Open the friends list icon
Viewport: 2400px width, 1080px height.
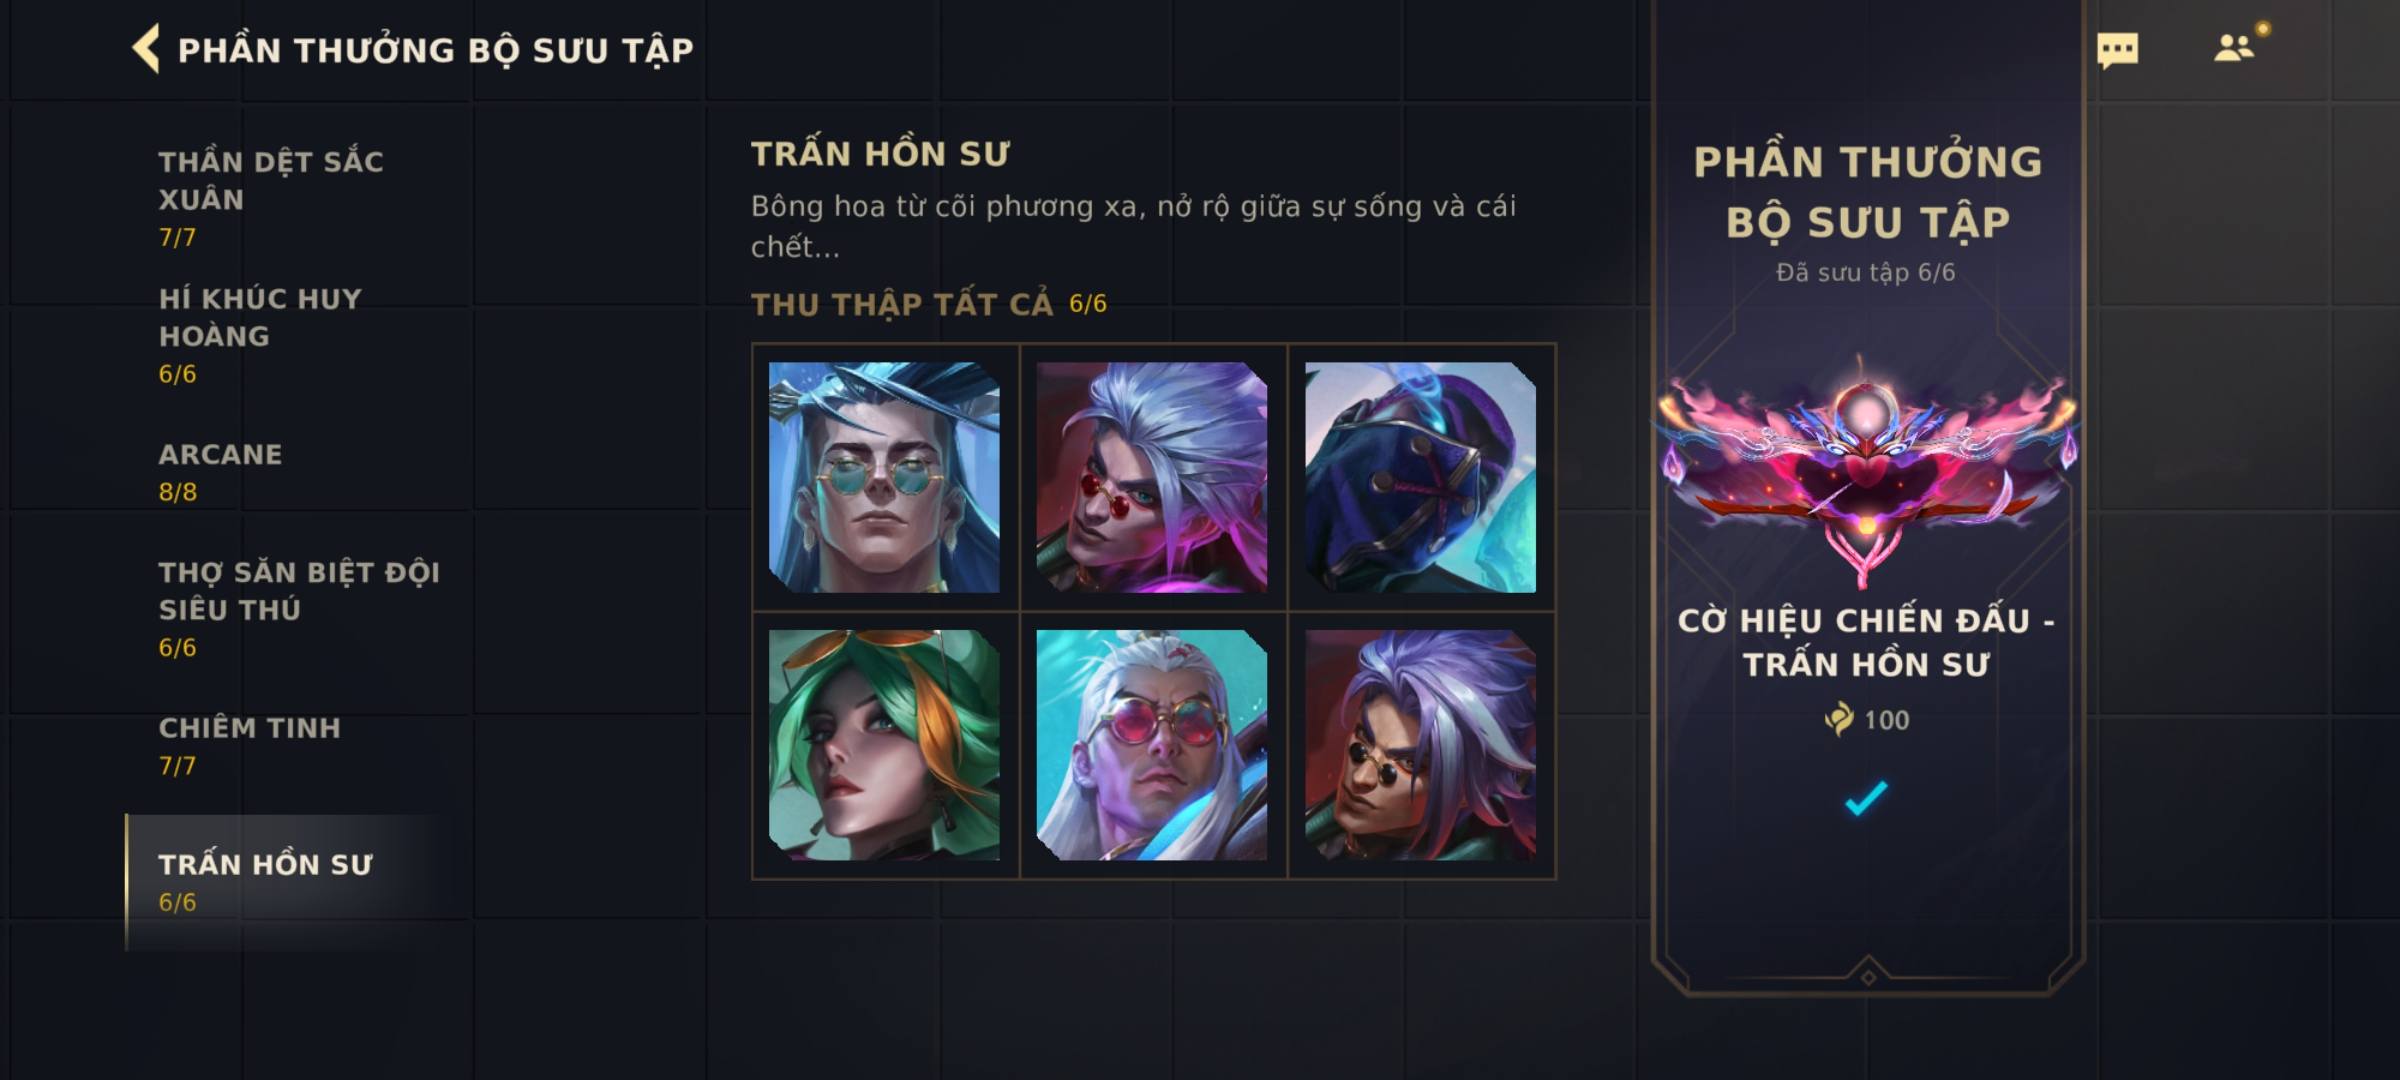(2234, 47)
